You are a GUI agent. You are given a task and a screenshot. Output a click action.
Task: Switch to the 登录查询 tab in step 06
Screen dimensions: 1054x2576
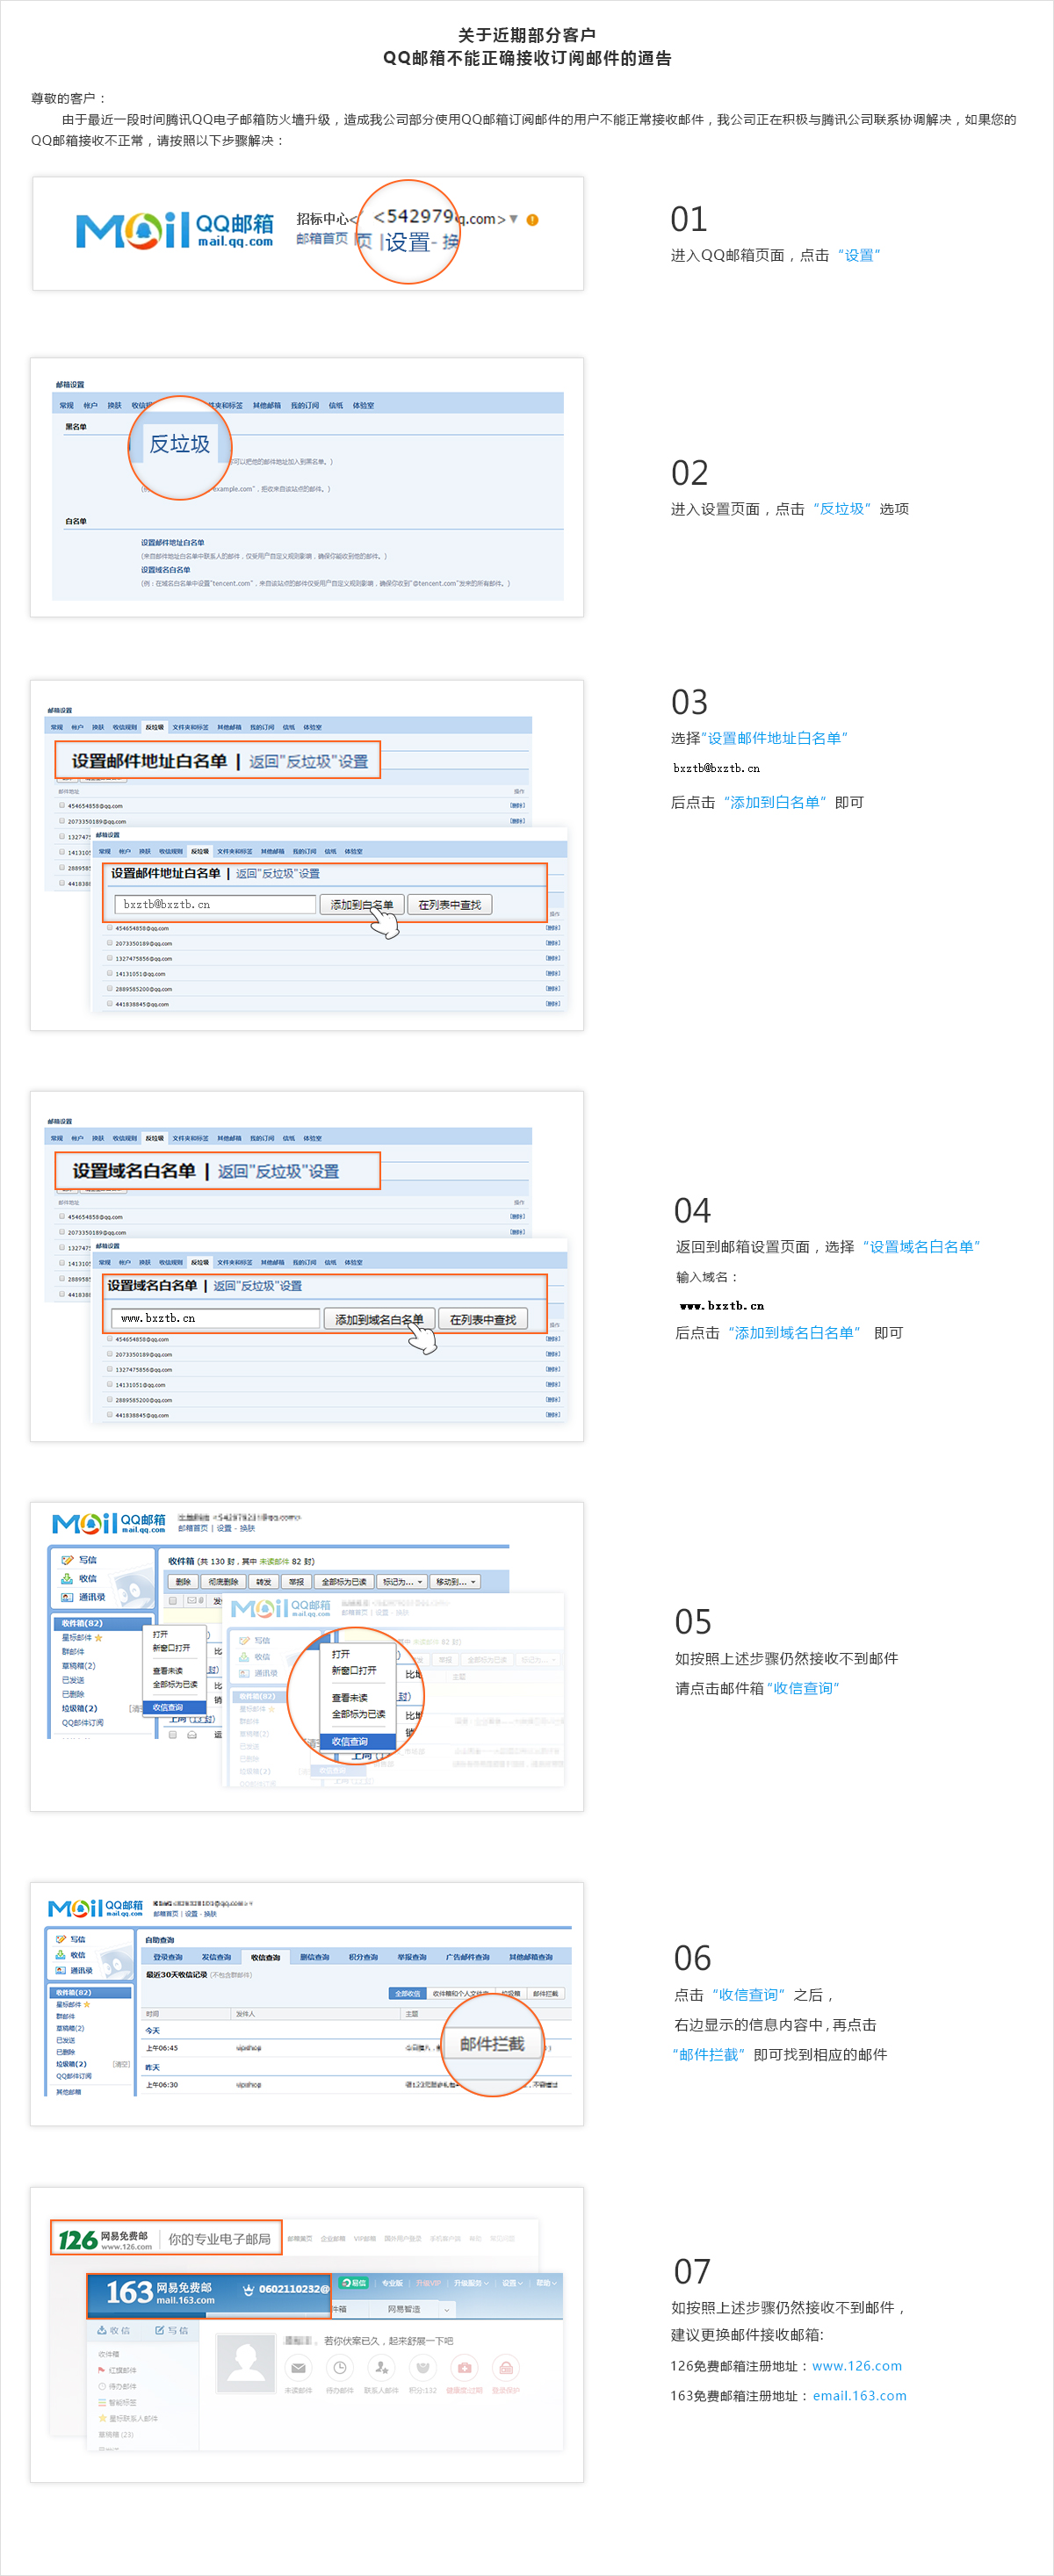tap(168, 1957)
